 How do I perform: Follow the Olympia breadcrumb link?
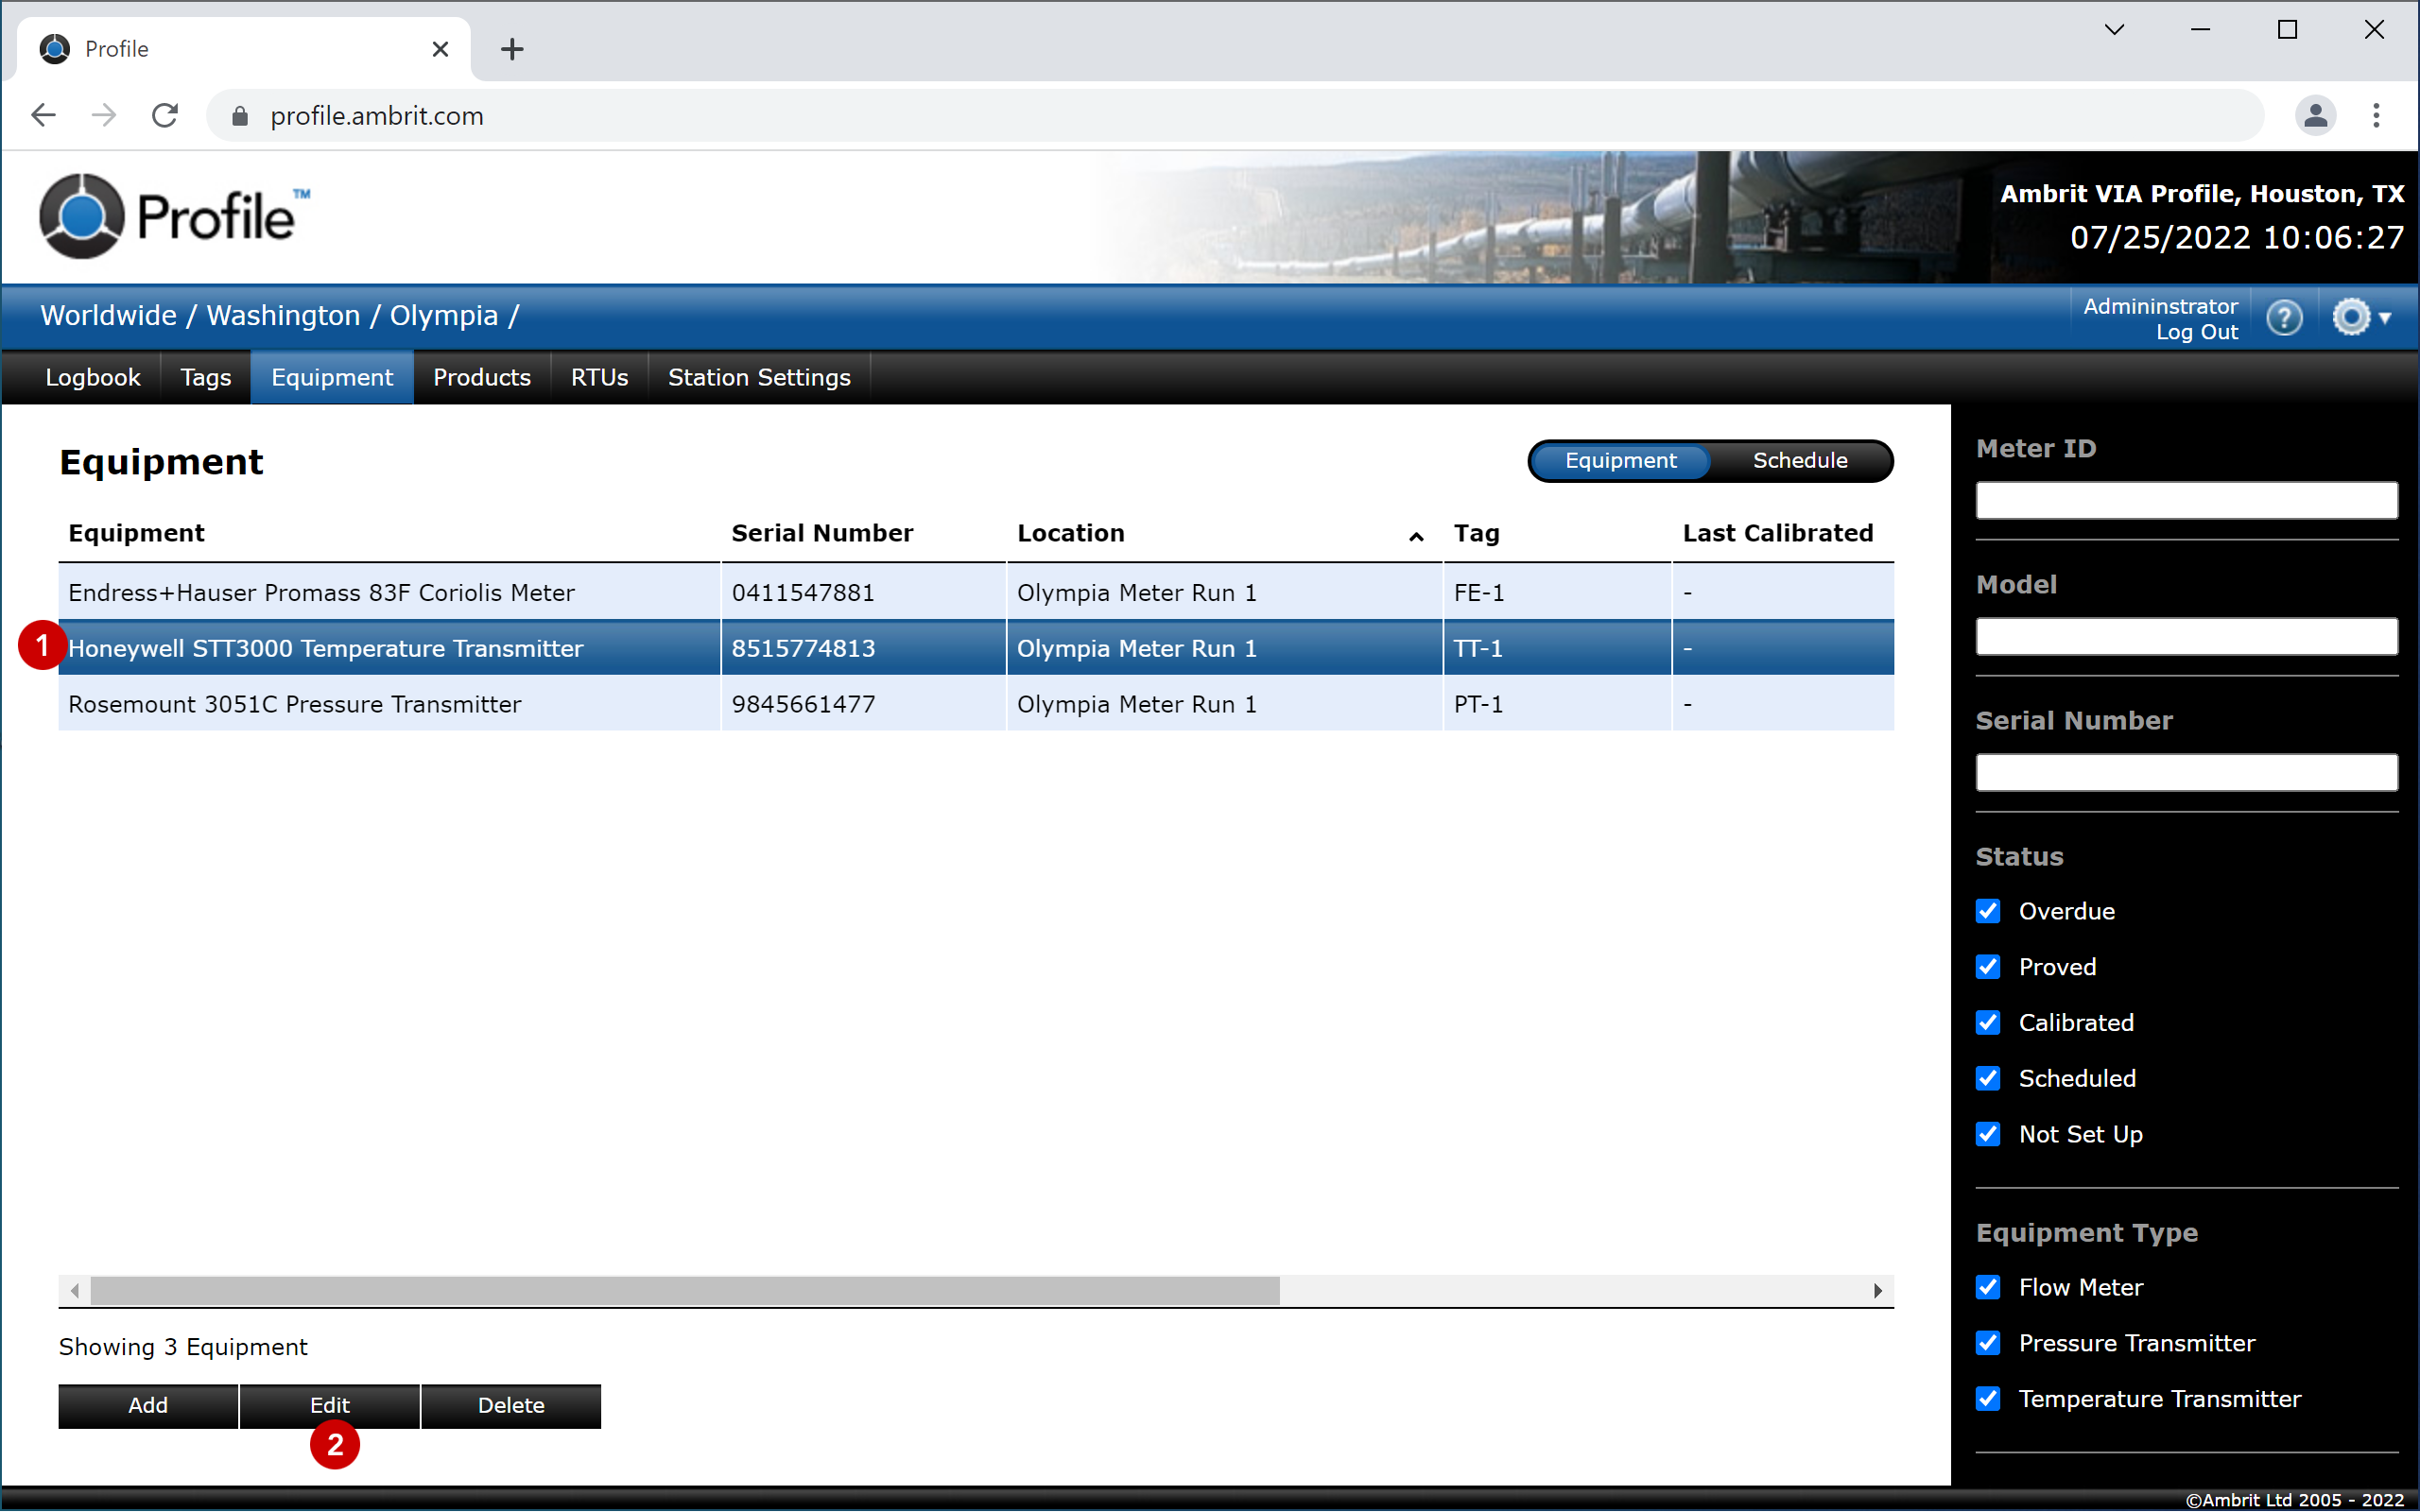443,316
